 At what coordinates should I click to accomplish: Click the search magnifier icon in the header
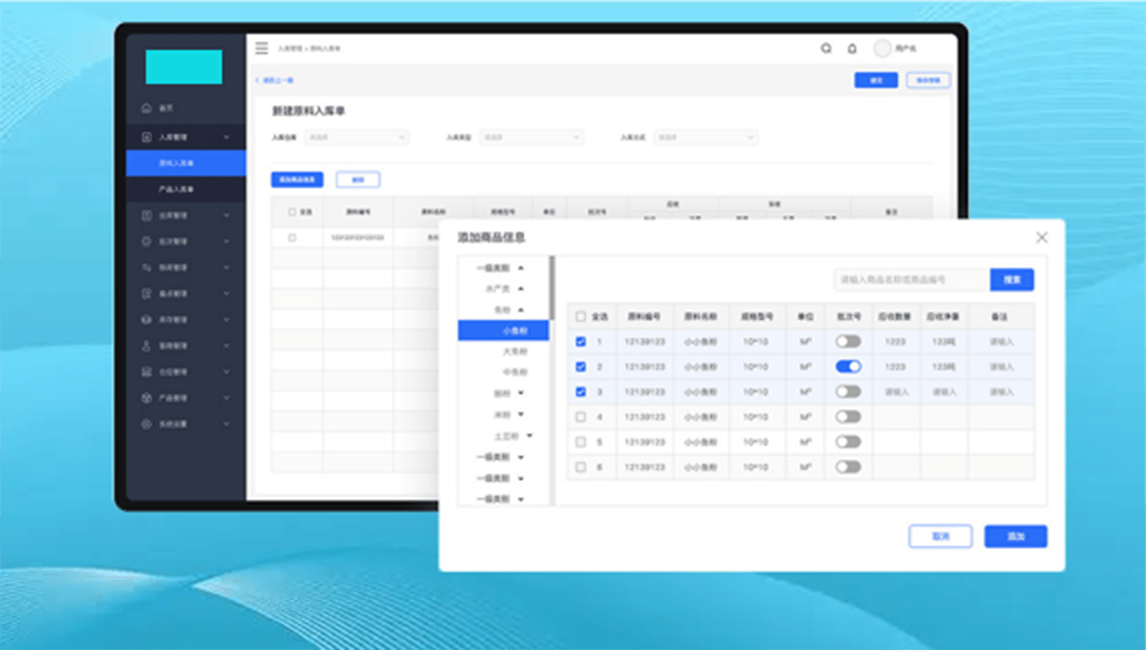pyautogui.click(x=826, y=48)
